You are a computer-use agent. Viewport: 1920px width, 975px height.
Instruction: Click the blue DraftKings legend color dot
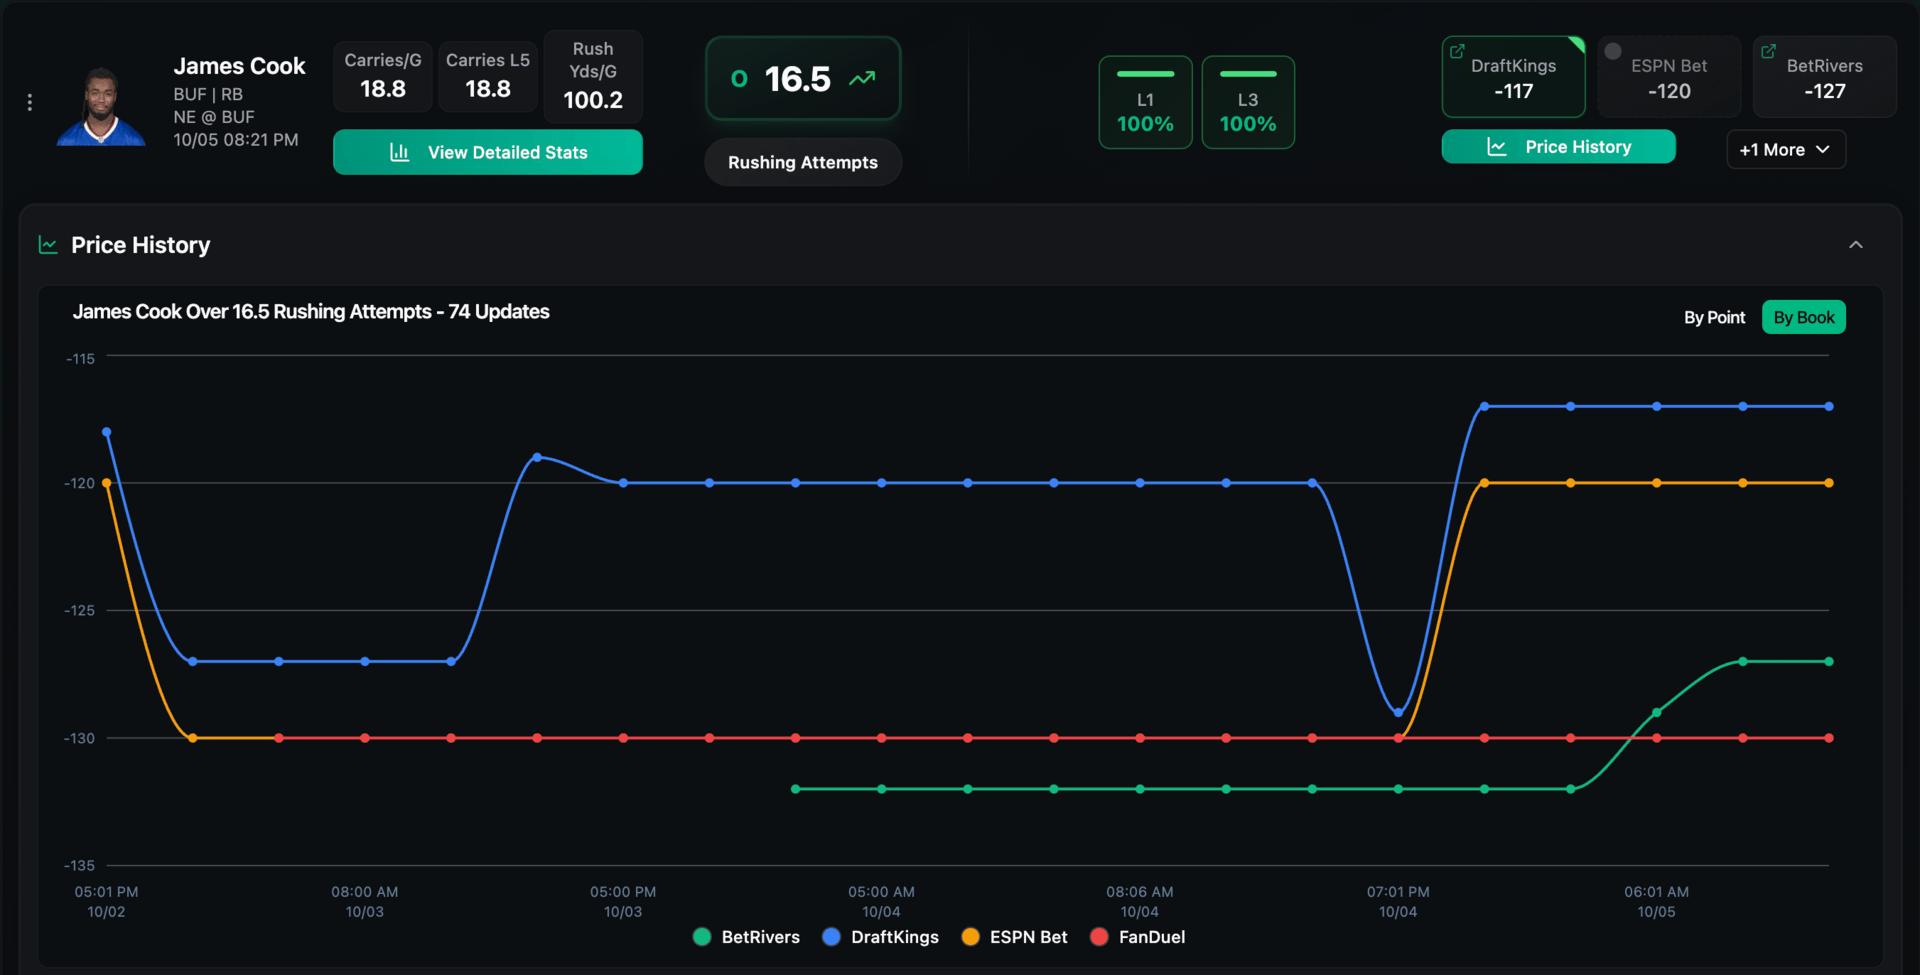[x=831, y=937]
